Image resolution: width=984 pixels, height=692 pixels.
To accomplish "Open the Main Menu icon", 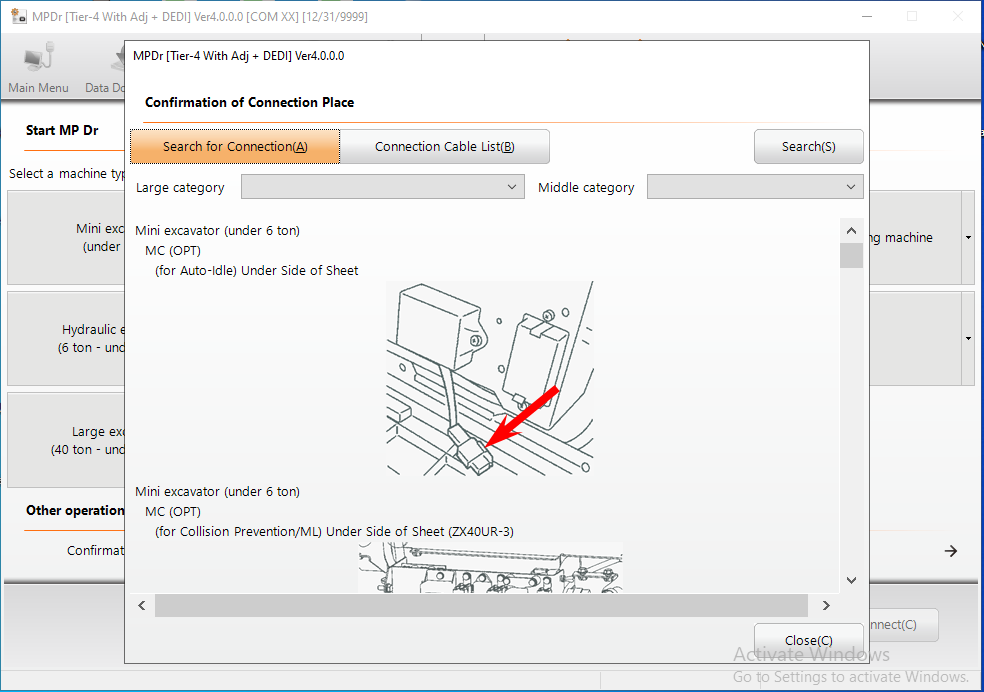I will point(38,64).
